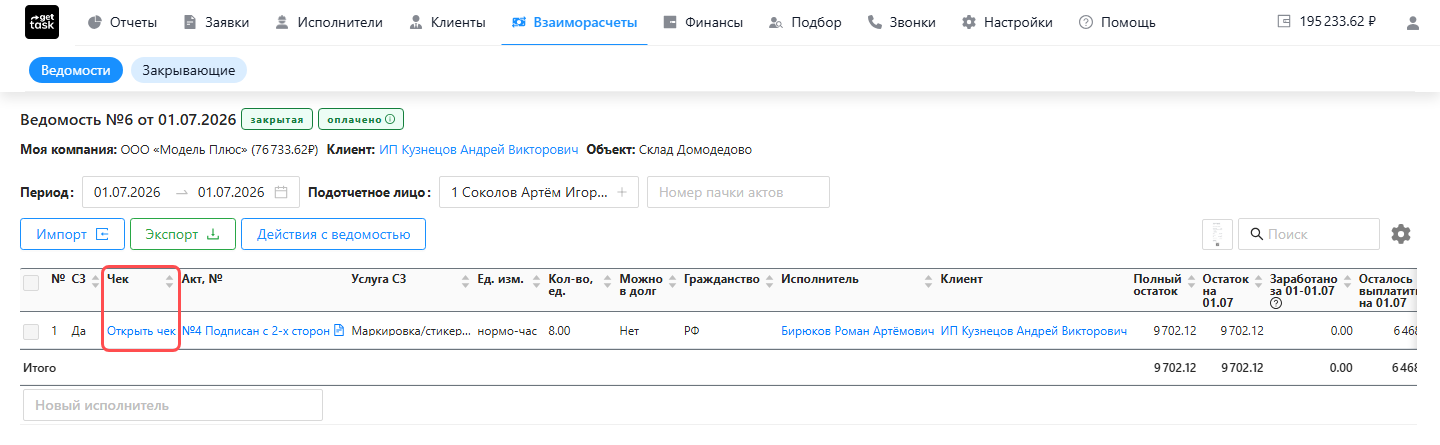
Task: Select the Взаиморасчеты tab
Action: (574, 22)
